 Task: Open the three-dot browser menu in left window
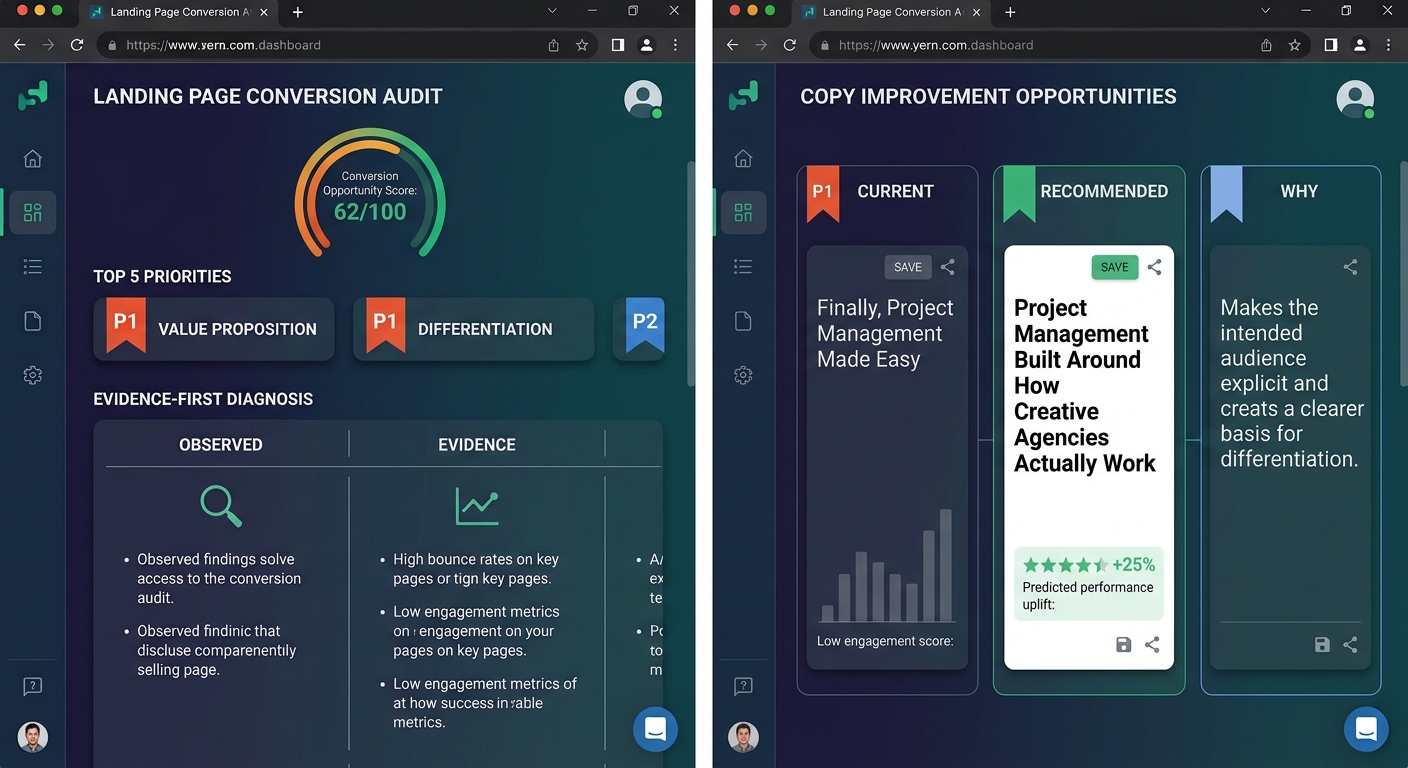pos(676,45)
